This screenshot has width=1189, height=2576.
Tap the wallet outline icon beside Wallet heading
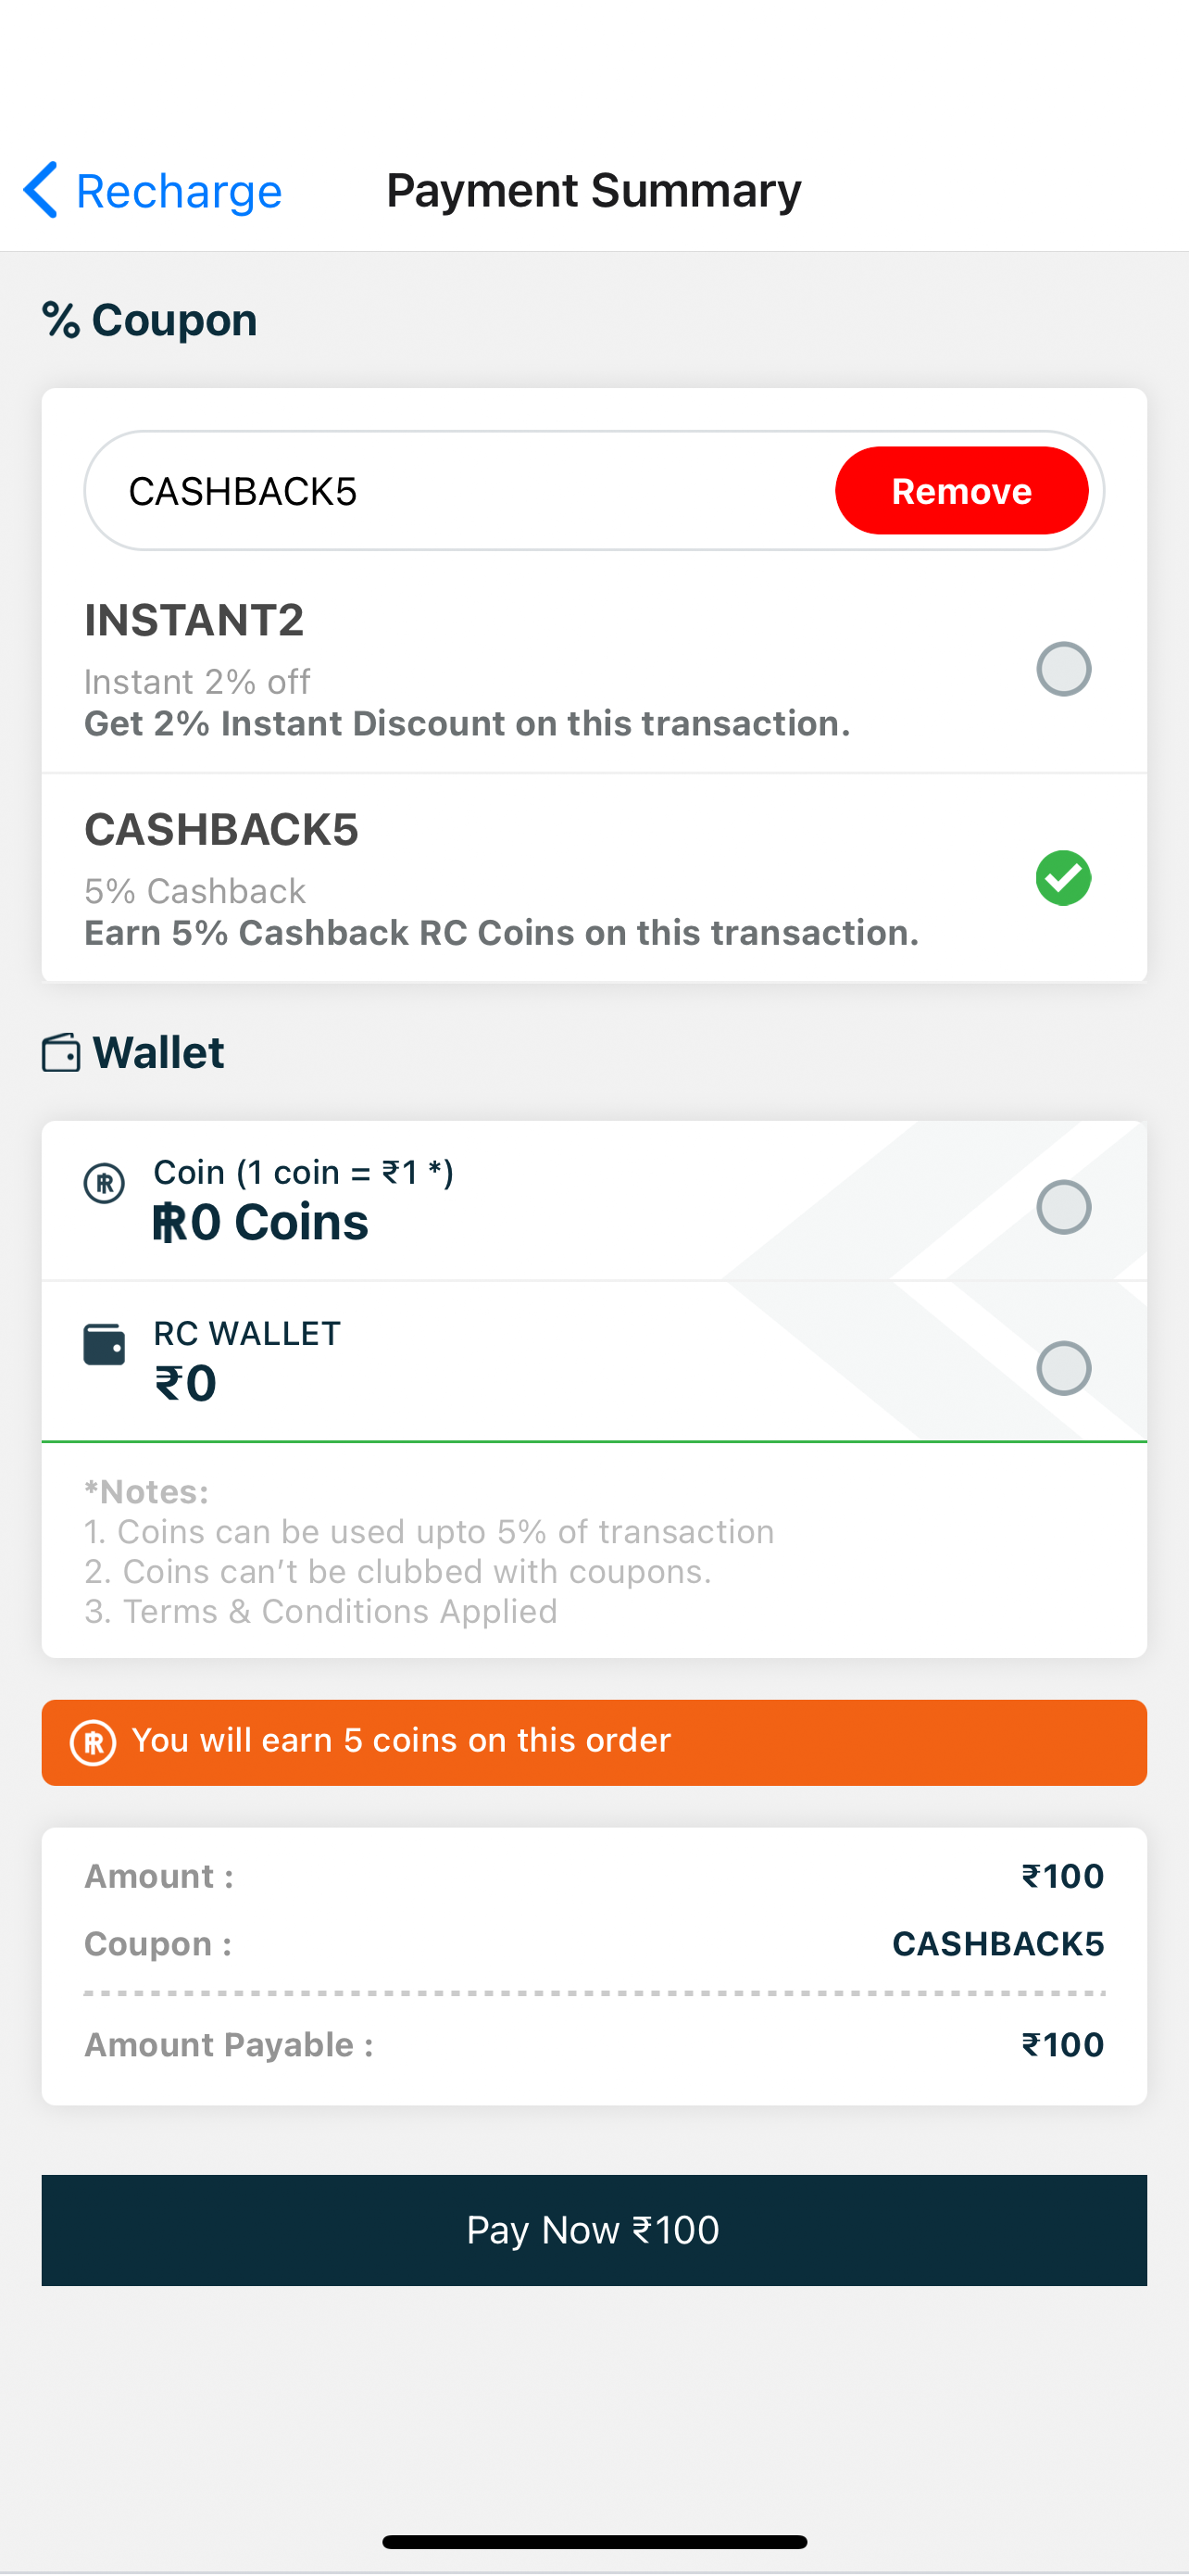click(61, 1053)
